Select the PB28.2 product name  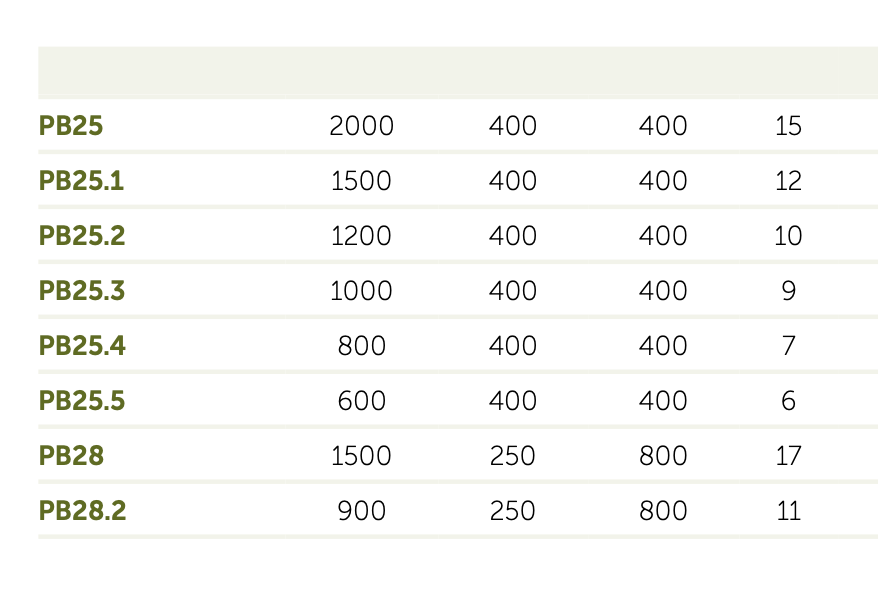pyautogui.click(x=82, y=511)
